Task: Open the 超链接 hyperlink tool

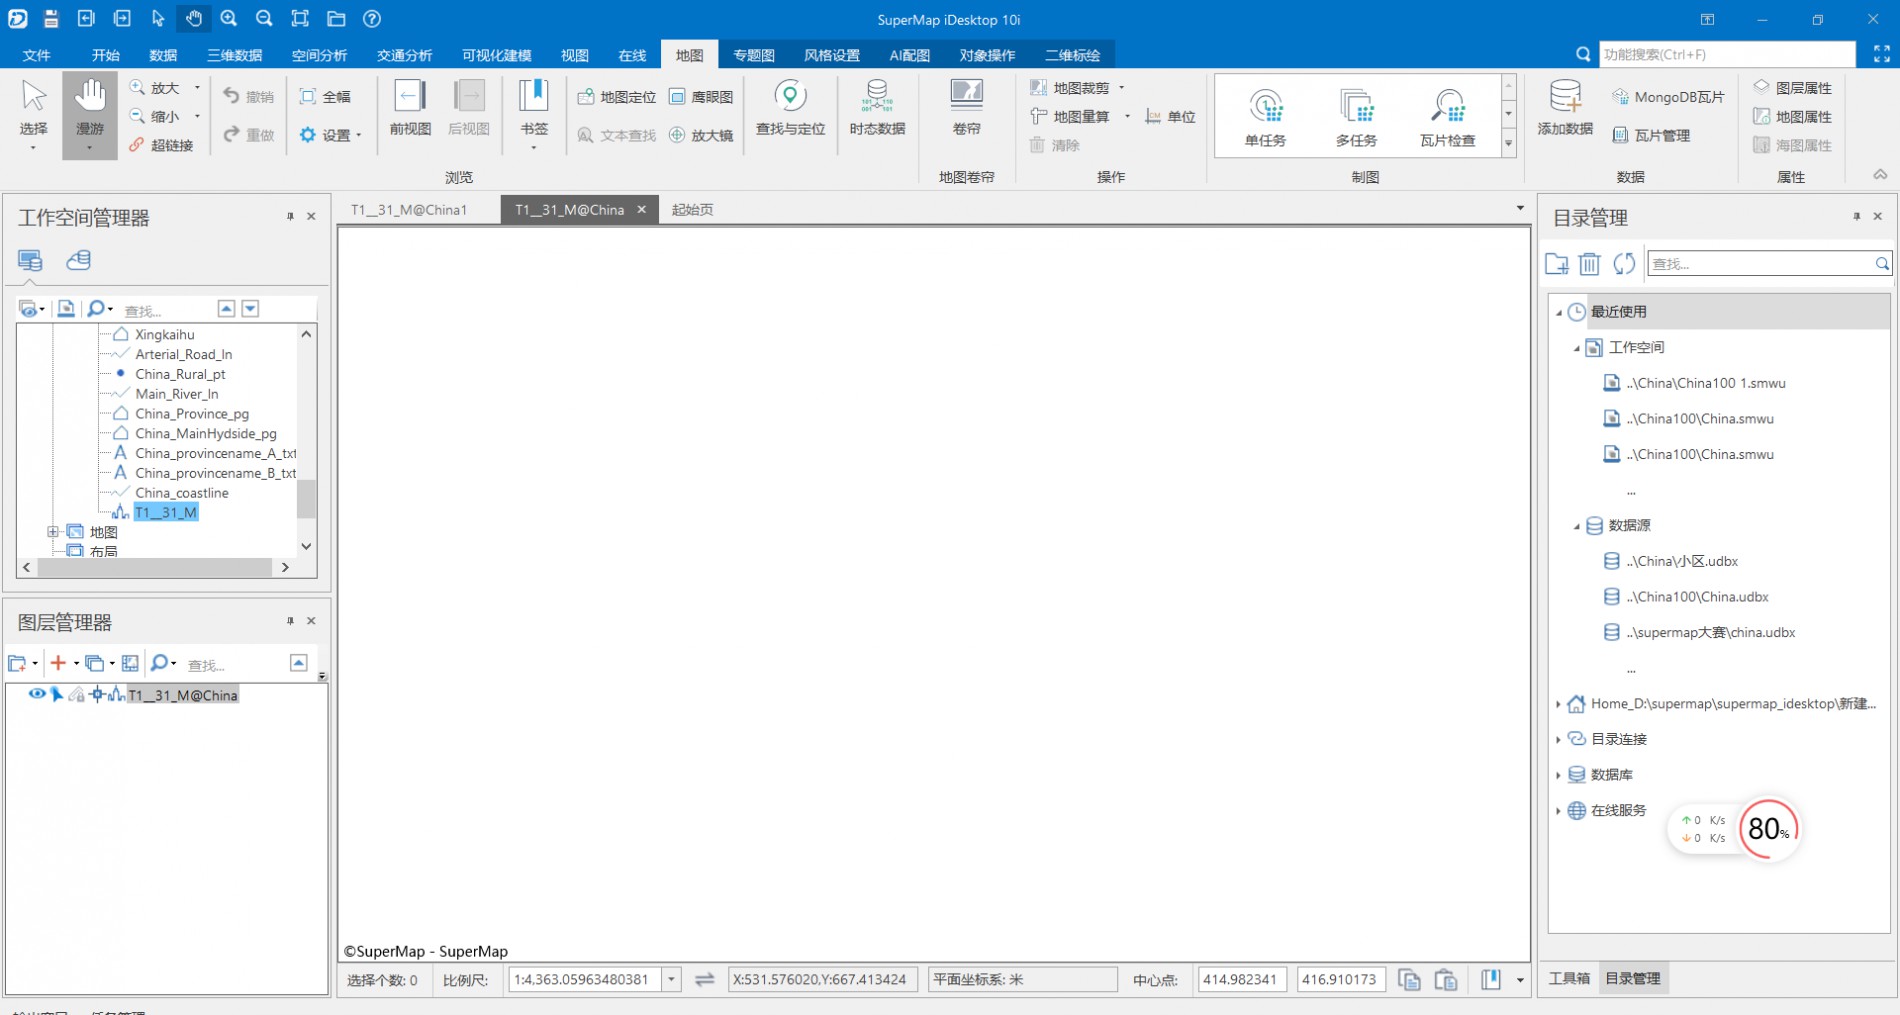Action: pyautogui.click(x=162, y=145)
